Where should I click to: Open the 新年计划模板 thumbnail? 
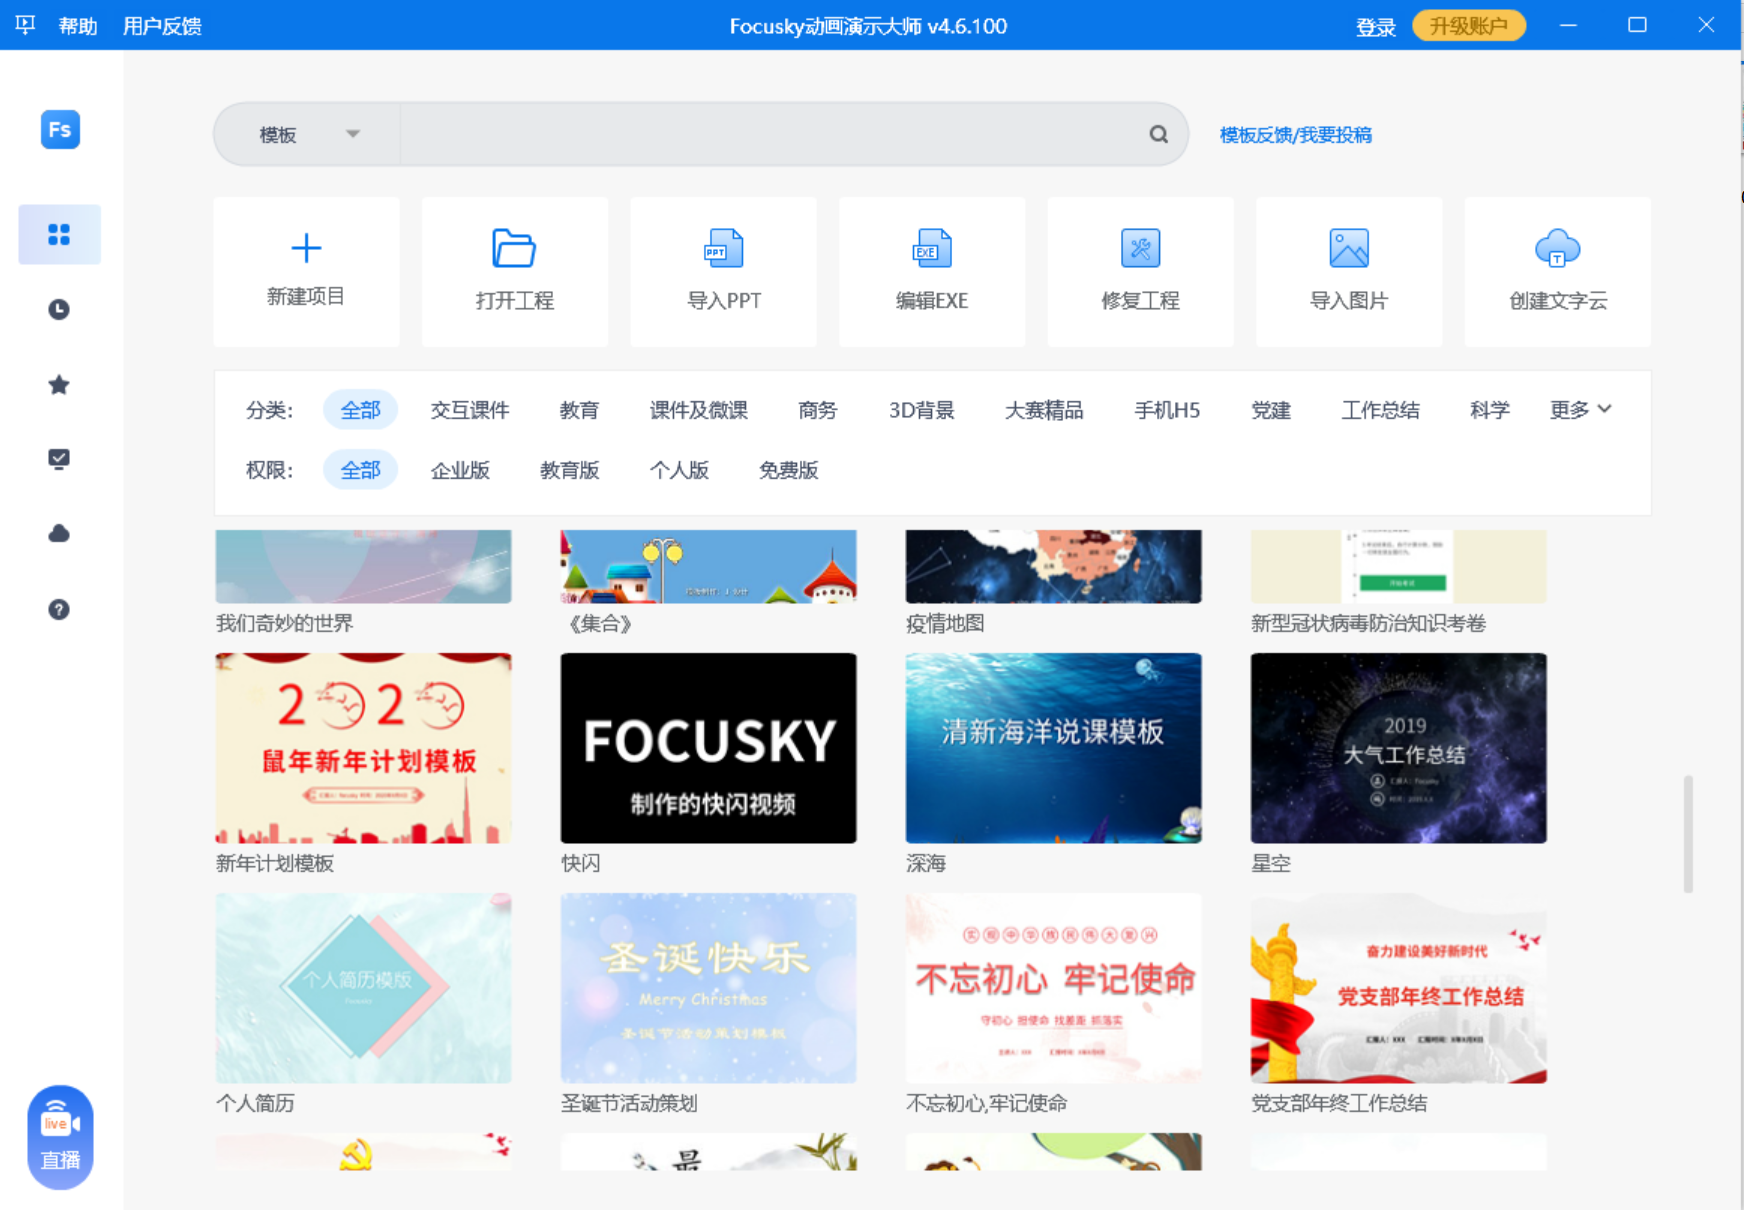tap(363, 748)
